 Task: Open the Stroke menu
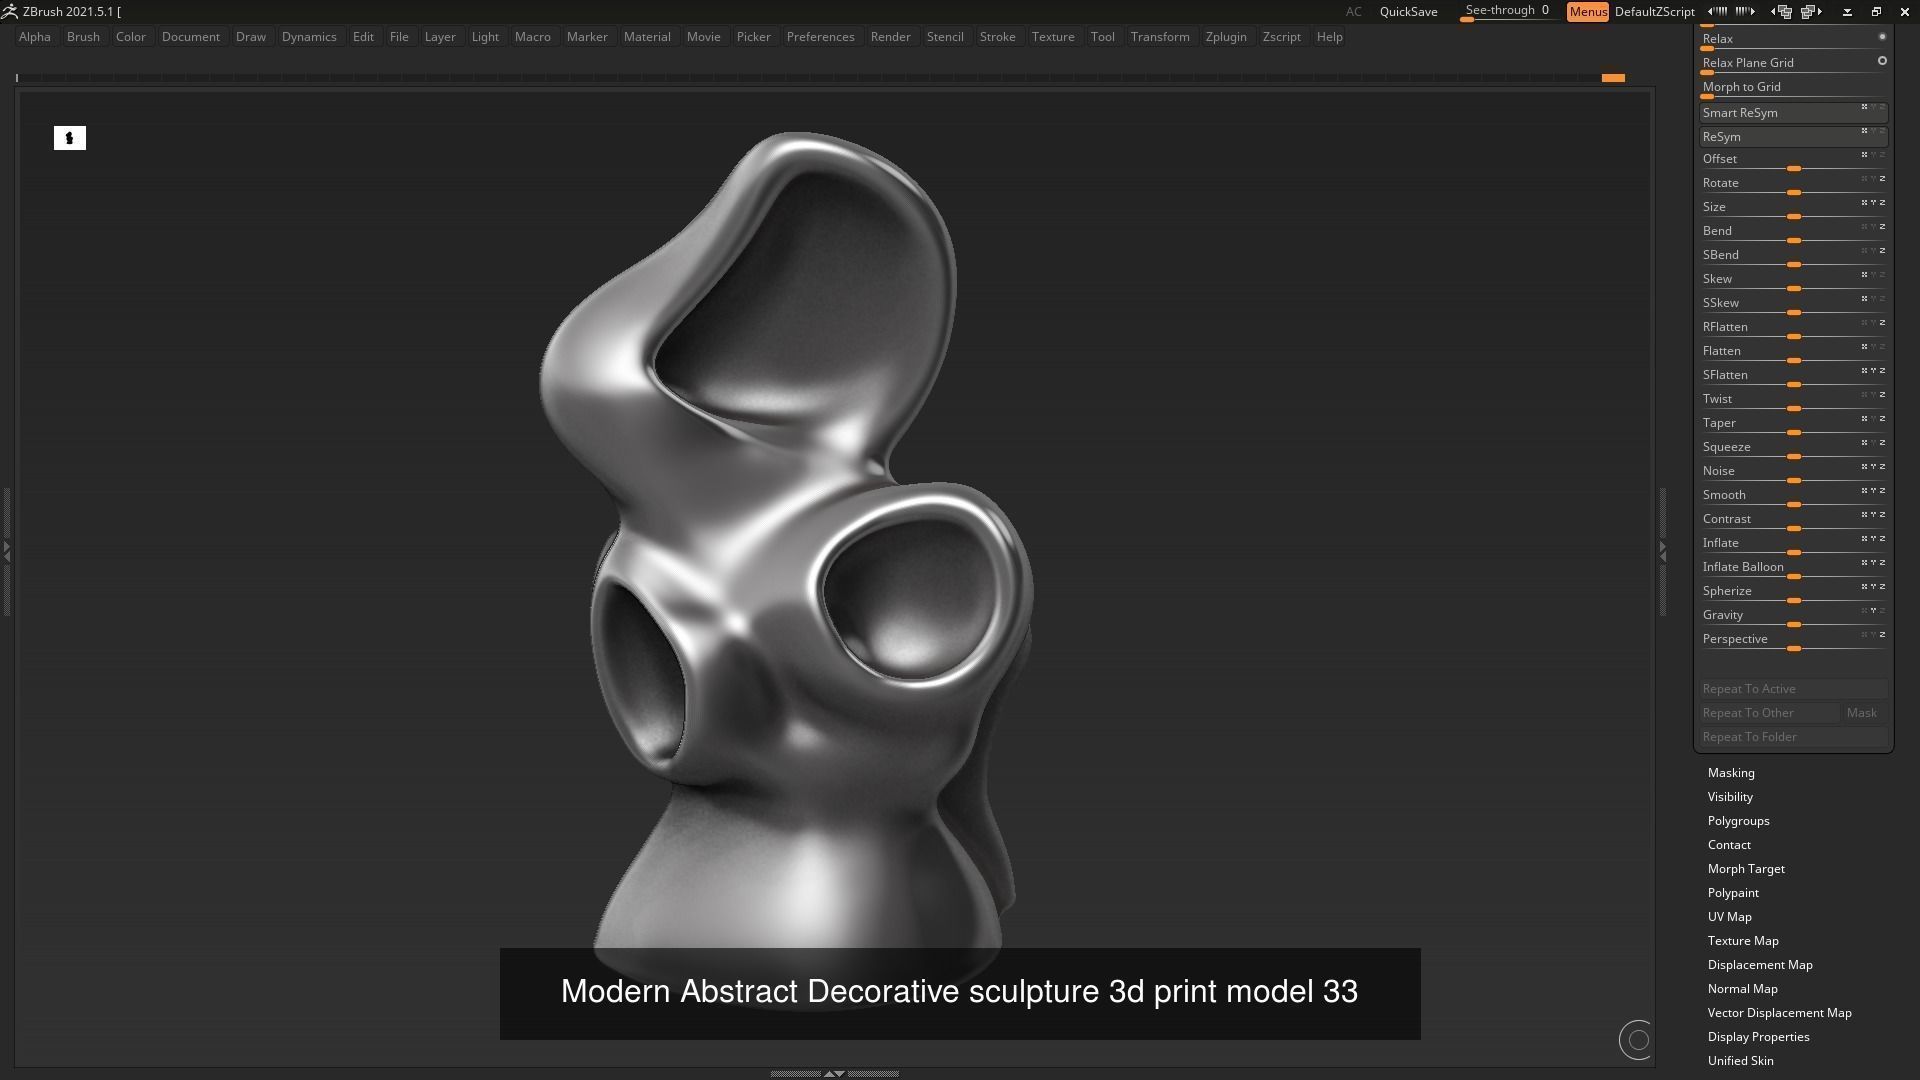click(997, 37)
